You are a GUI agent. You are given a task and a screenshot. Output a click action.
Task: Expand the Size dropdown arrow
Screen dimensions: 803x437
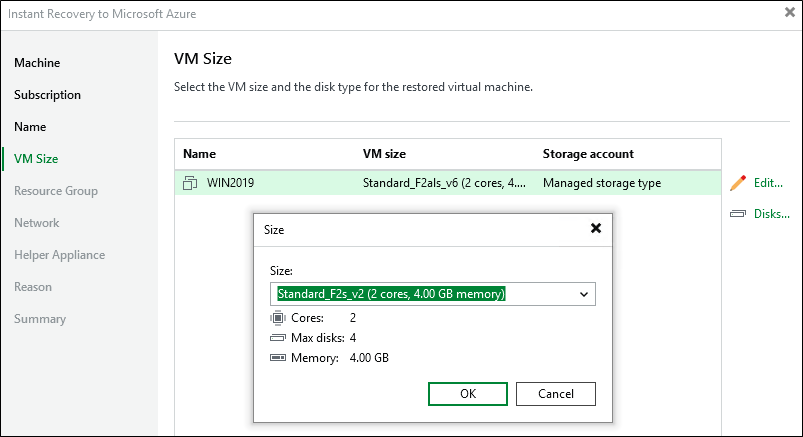[x=584, y=294]
